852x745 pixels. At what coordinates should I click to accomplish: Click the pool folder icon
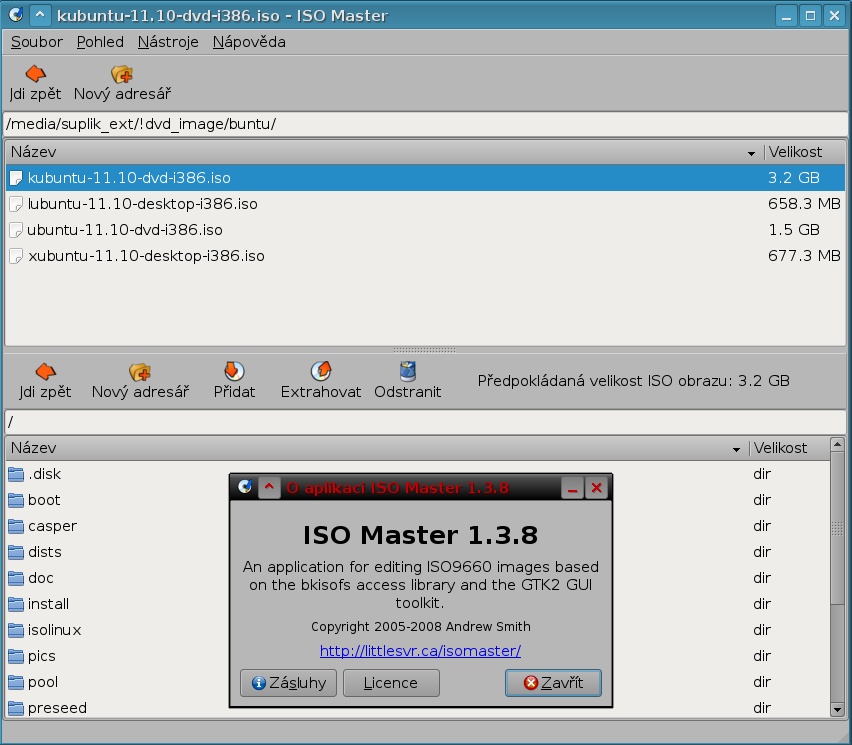tap(16, 683)
